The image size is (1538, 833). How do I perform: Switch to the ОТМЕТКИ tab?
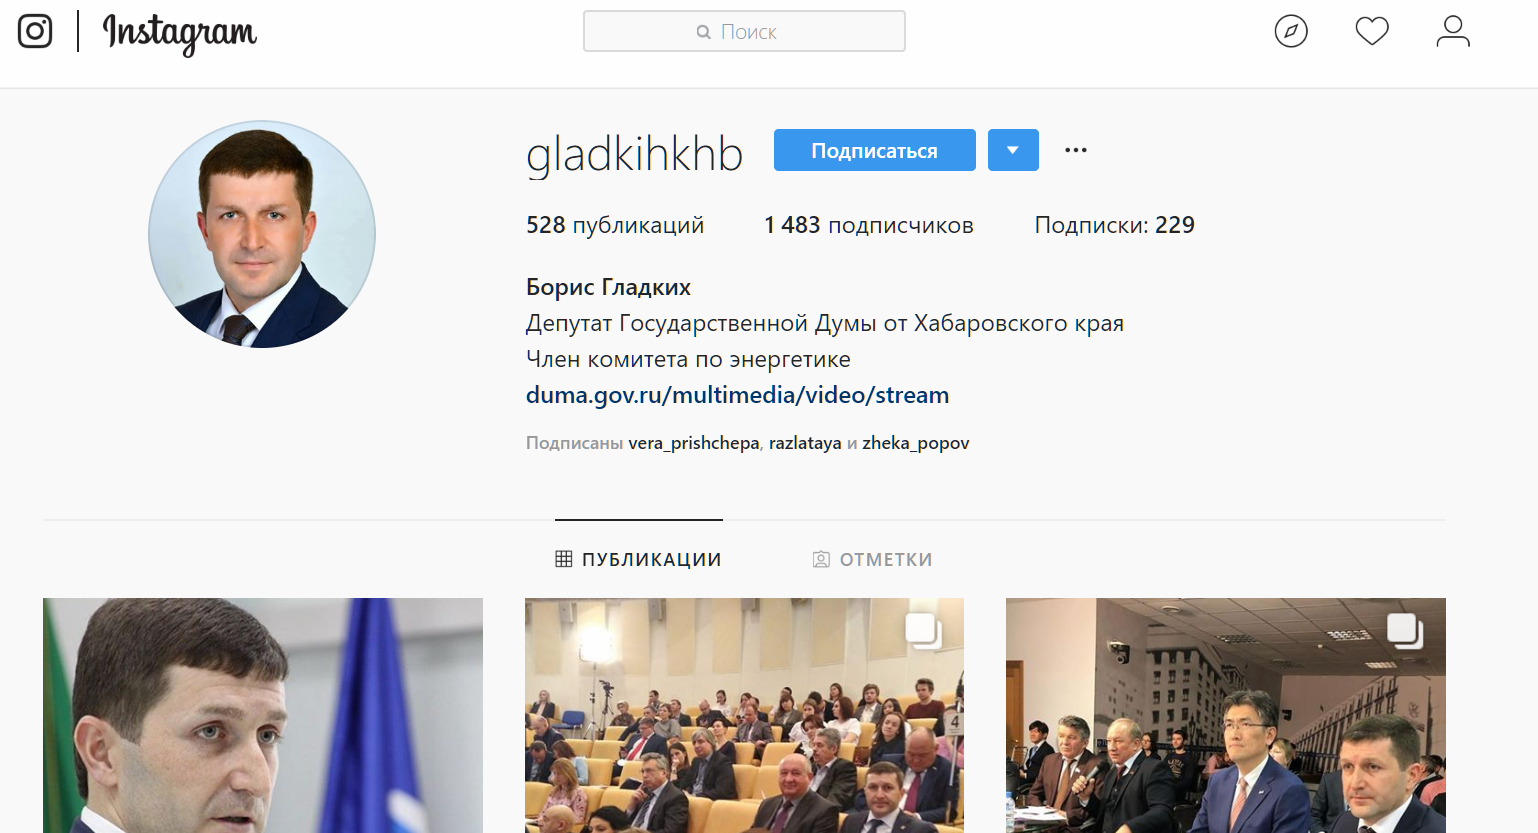click(872, 559)
